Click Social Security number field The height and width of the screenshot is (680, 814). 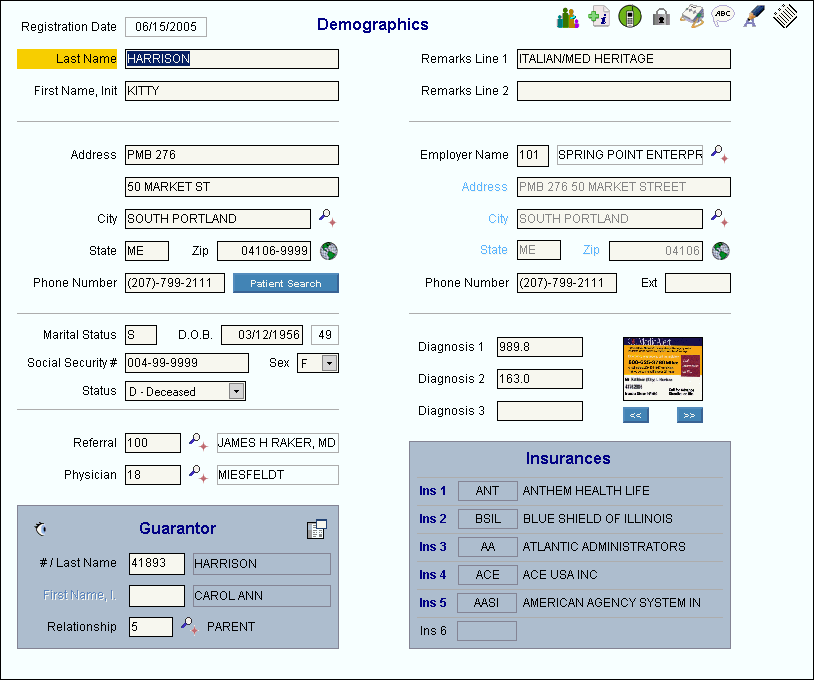(x=187, y=363)
